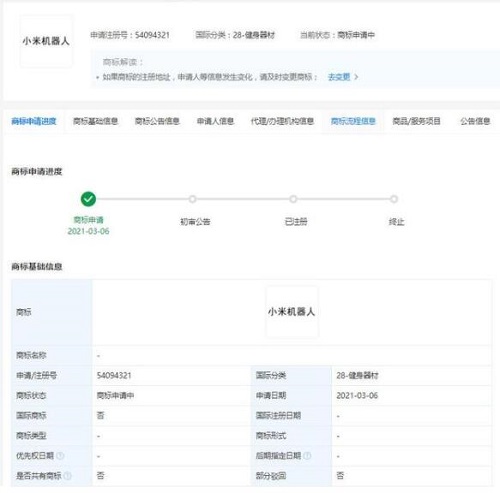
Task: Click the 去变更 link
Action: coord(339,77)
